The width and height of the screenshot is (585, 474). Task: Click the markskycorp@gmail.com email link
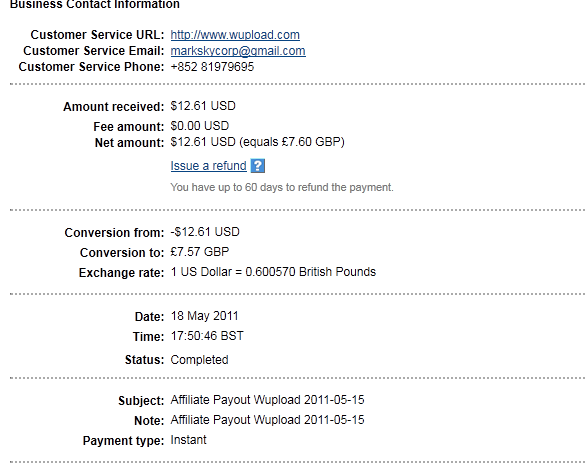click(238, 51)
